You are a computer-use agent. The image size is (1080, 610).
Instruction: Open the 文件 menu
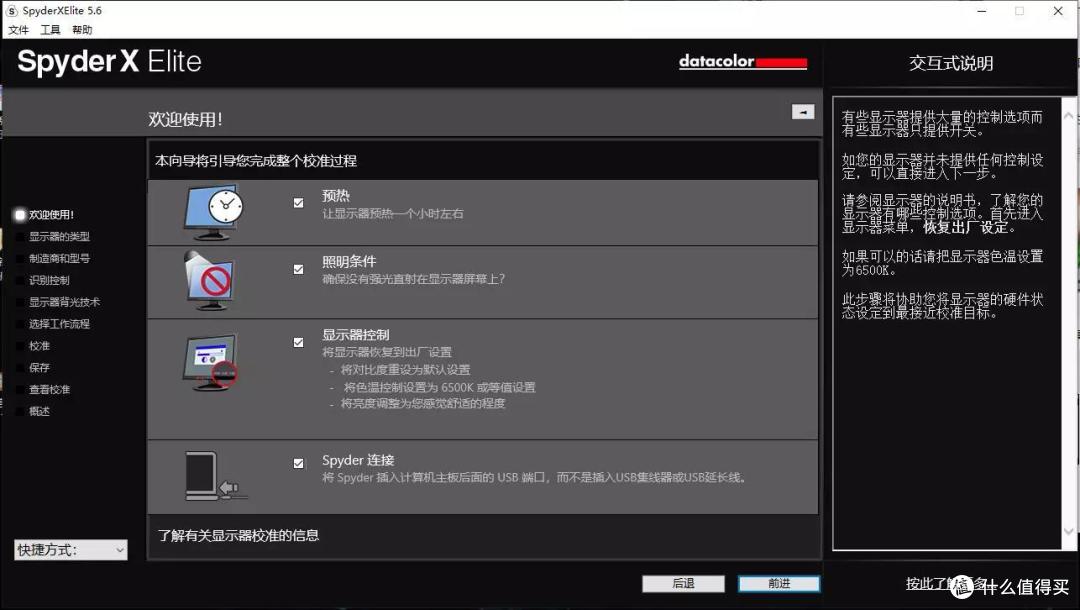(x=19, y=30)
